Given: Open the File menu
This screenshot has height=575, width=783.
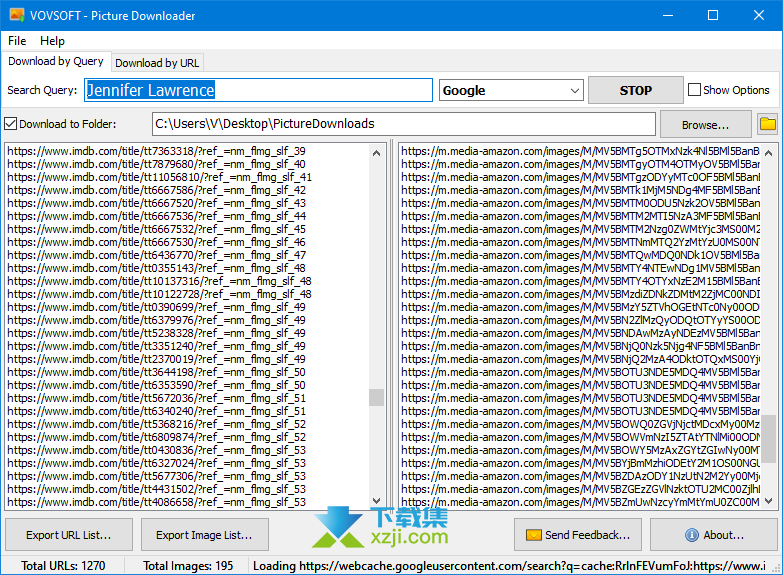Looking at the screenshot, I should tap(17, 40).
